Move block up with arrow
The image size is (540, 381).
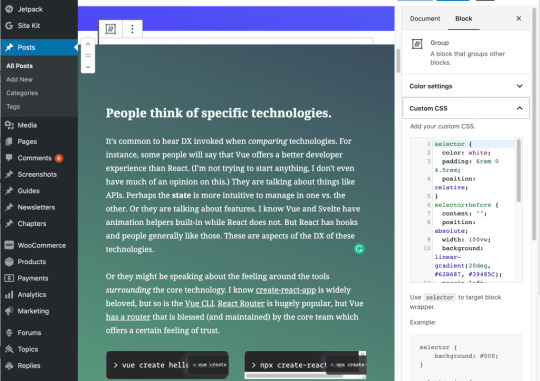[88, 44]
